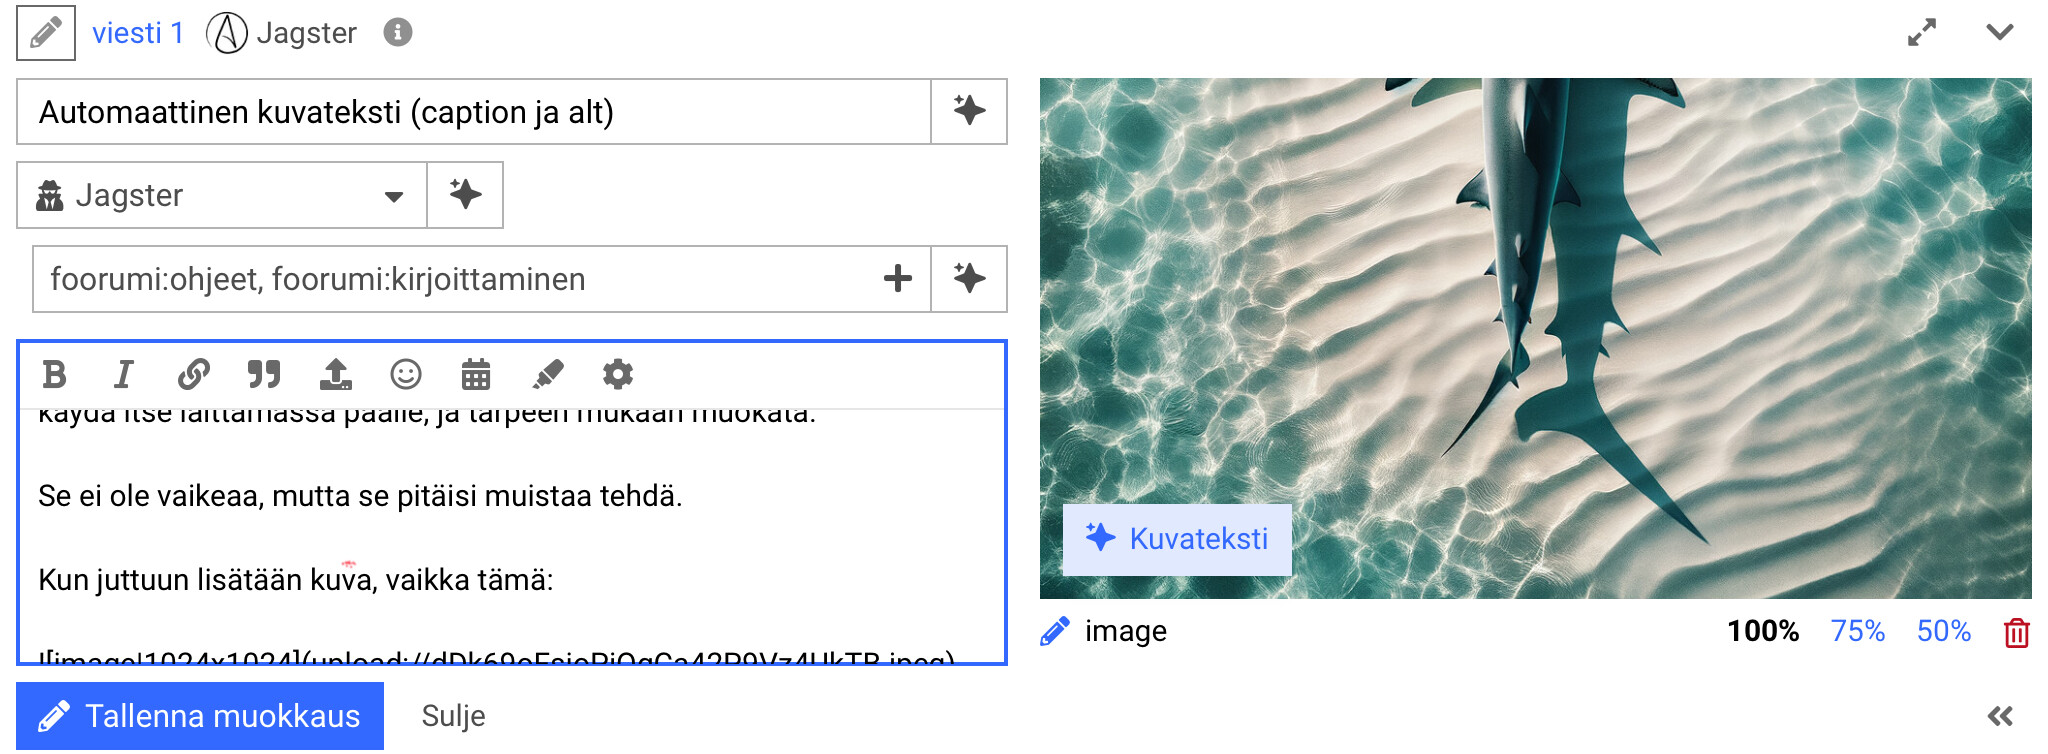The height and width of the screenshot is (754, 2048).
Task: Delete the image with the trash icon
Action: [2016, 632]
